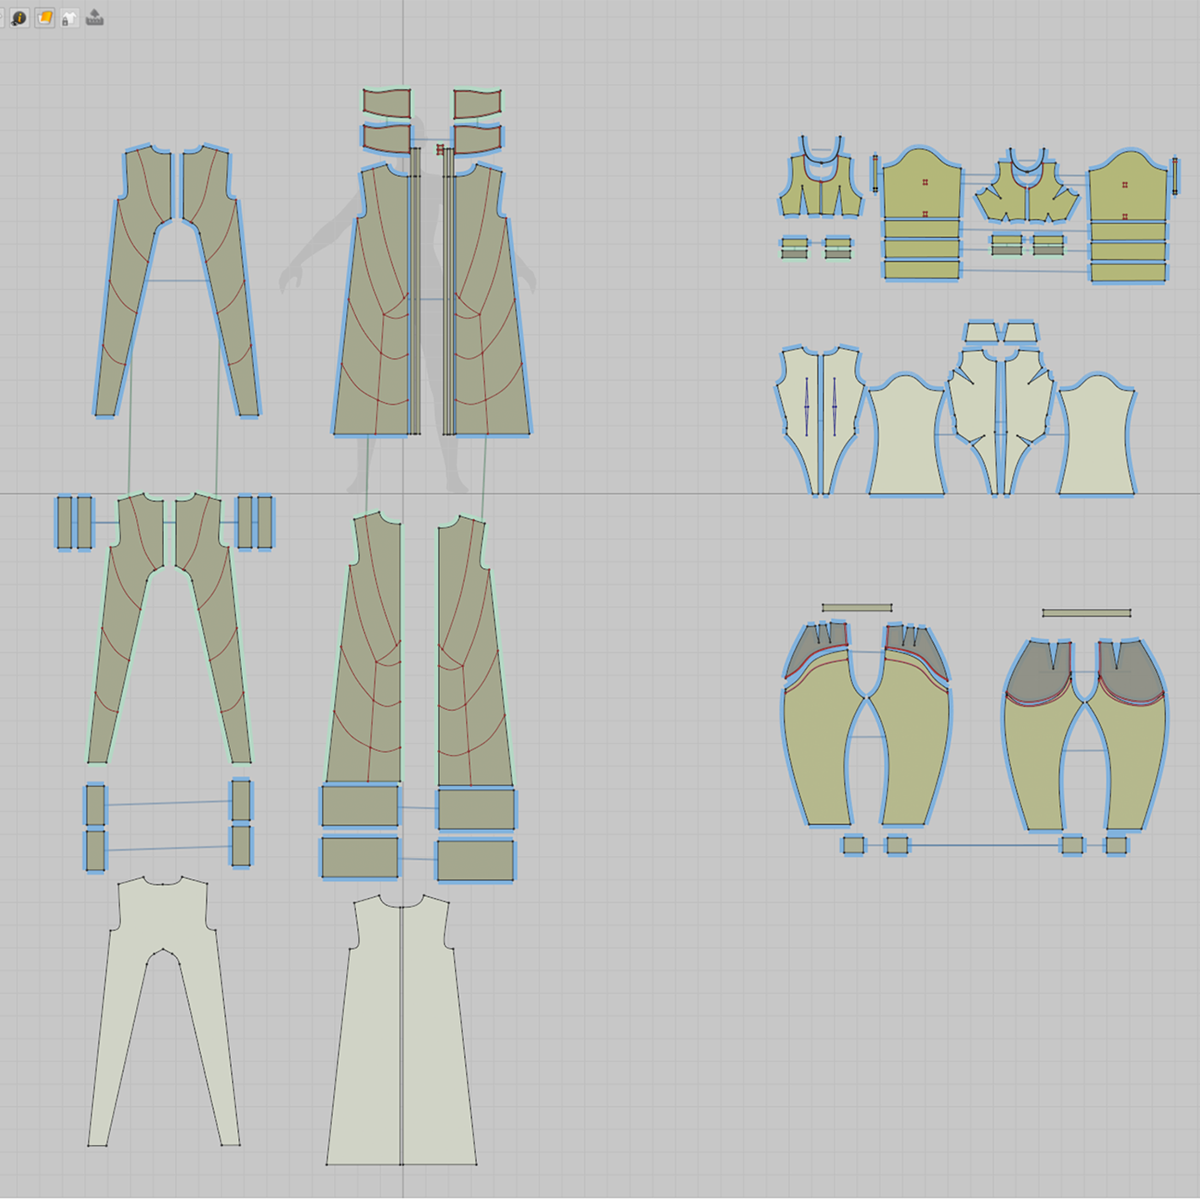This screenshot has width=1200, height=1200.
Task: Click the diamond-over-ruler icon in the toolbar
Action: click(94, 17)
